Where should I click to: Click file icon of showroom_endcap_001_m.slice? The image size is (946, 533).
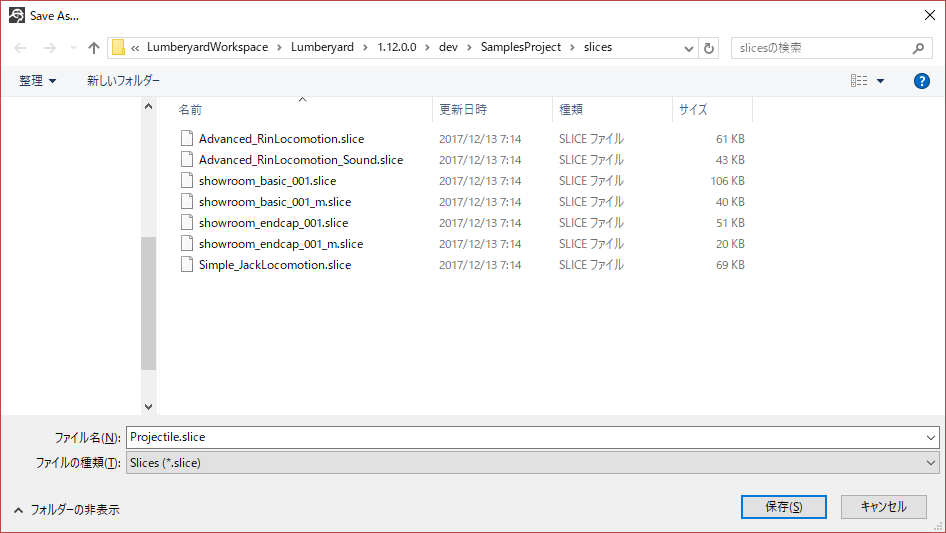[187, 244]
